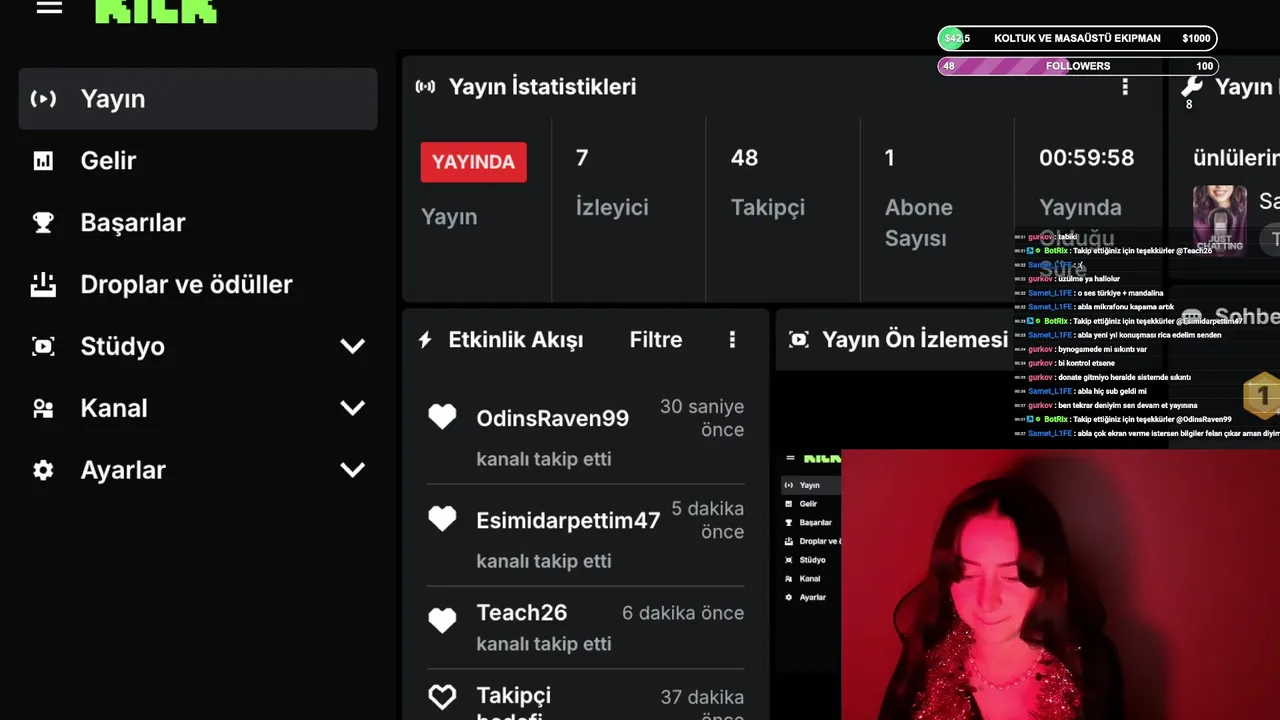Click the gold hexagon badge numbered 1
Viewport: 1280px width, 720px height.
pyautogui.click(x=1262, y=396)
